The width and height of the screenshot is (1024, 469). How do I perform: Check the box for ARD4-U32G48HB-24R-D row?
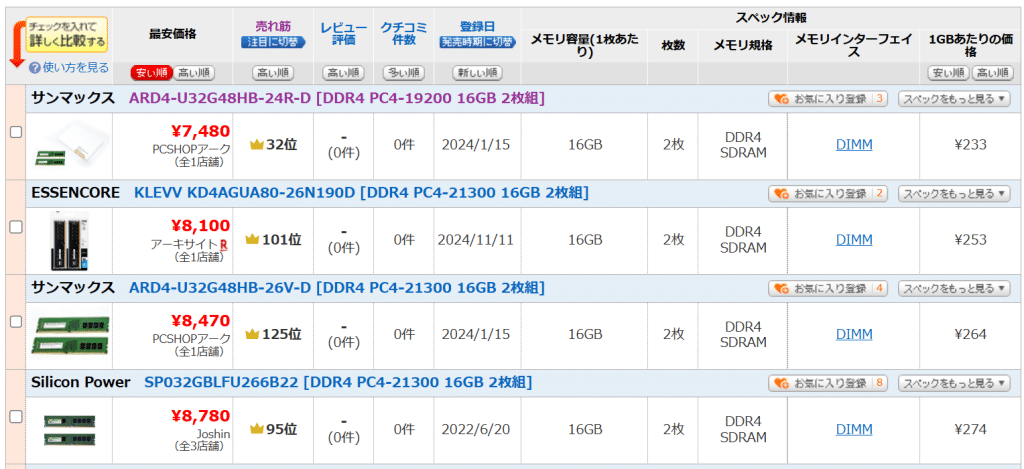[16, 132]
